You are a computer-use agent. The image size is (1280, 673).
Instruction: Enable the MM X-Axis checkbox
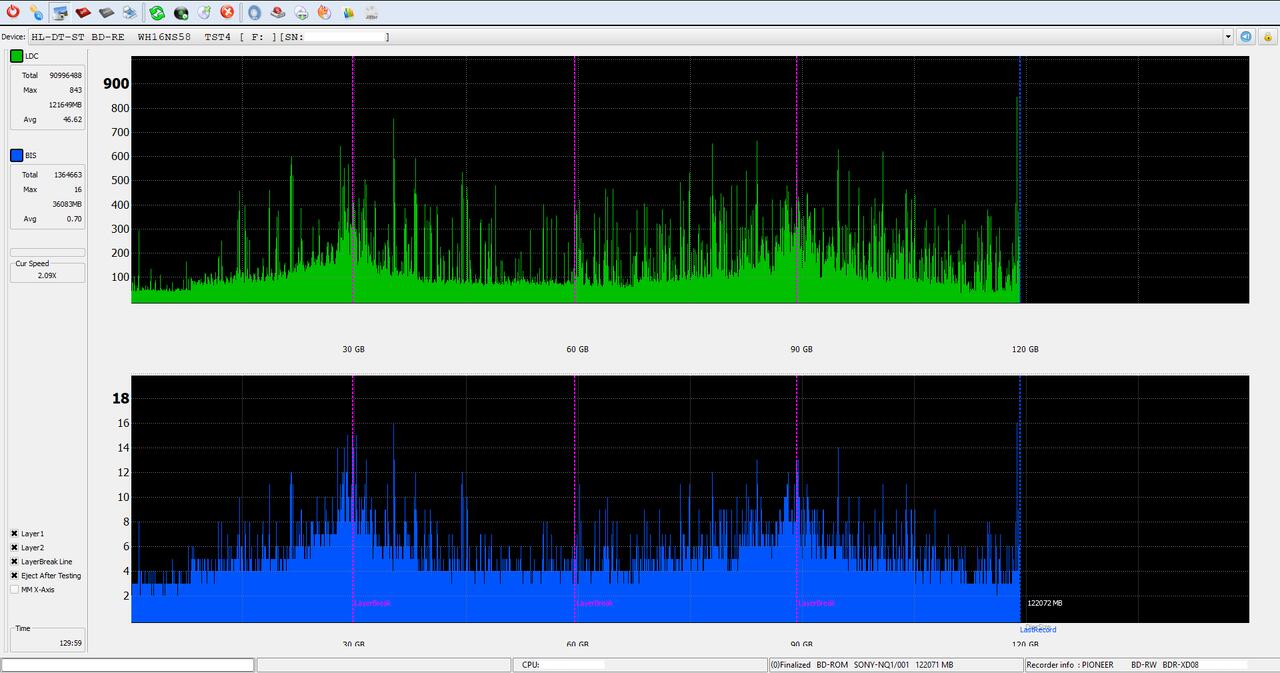tap(14, 590)
